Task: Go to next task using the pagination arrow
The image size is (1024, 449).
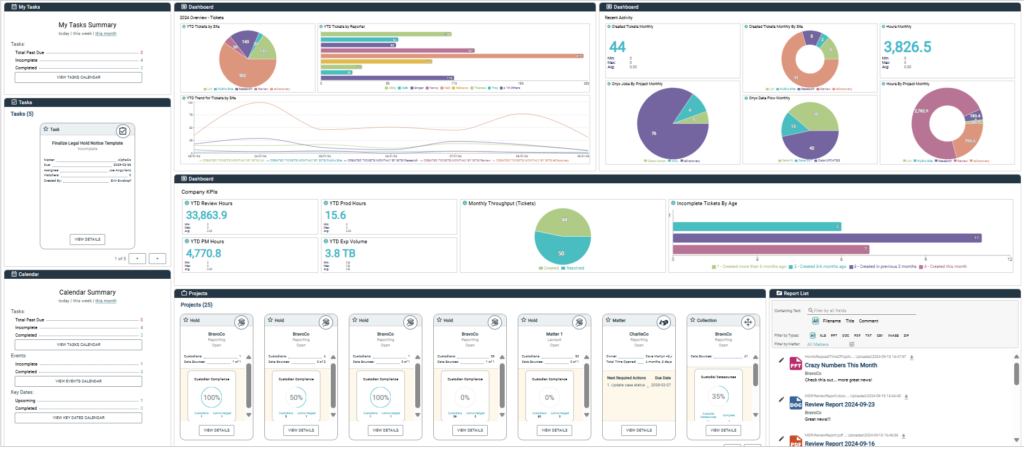Action: pyautogui.click(x=158, y=258)
